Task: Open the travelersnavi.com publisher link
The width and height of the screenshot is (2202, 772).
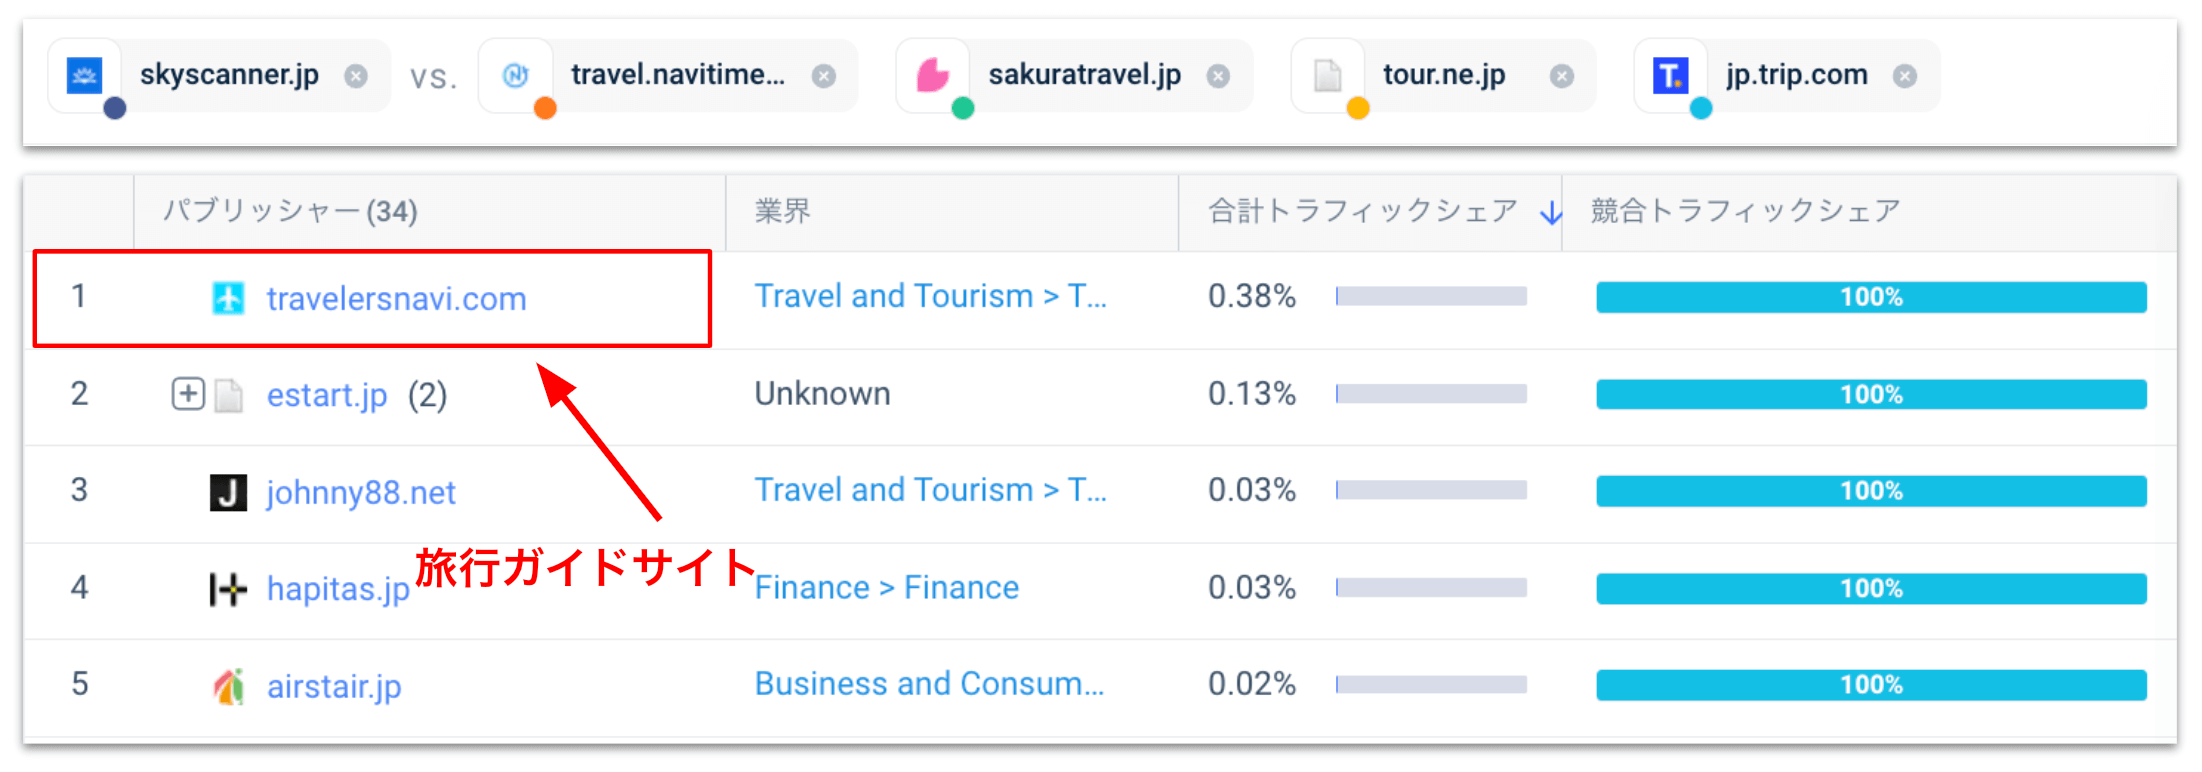Action: 396,297
